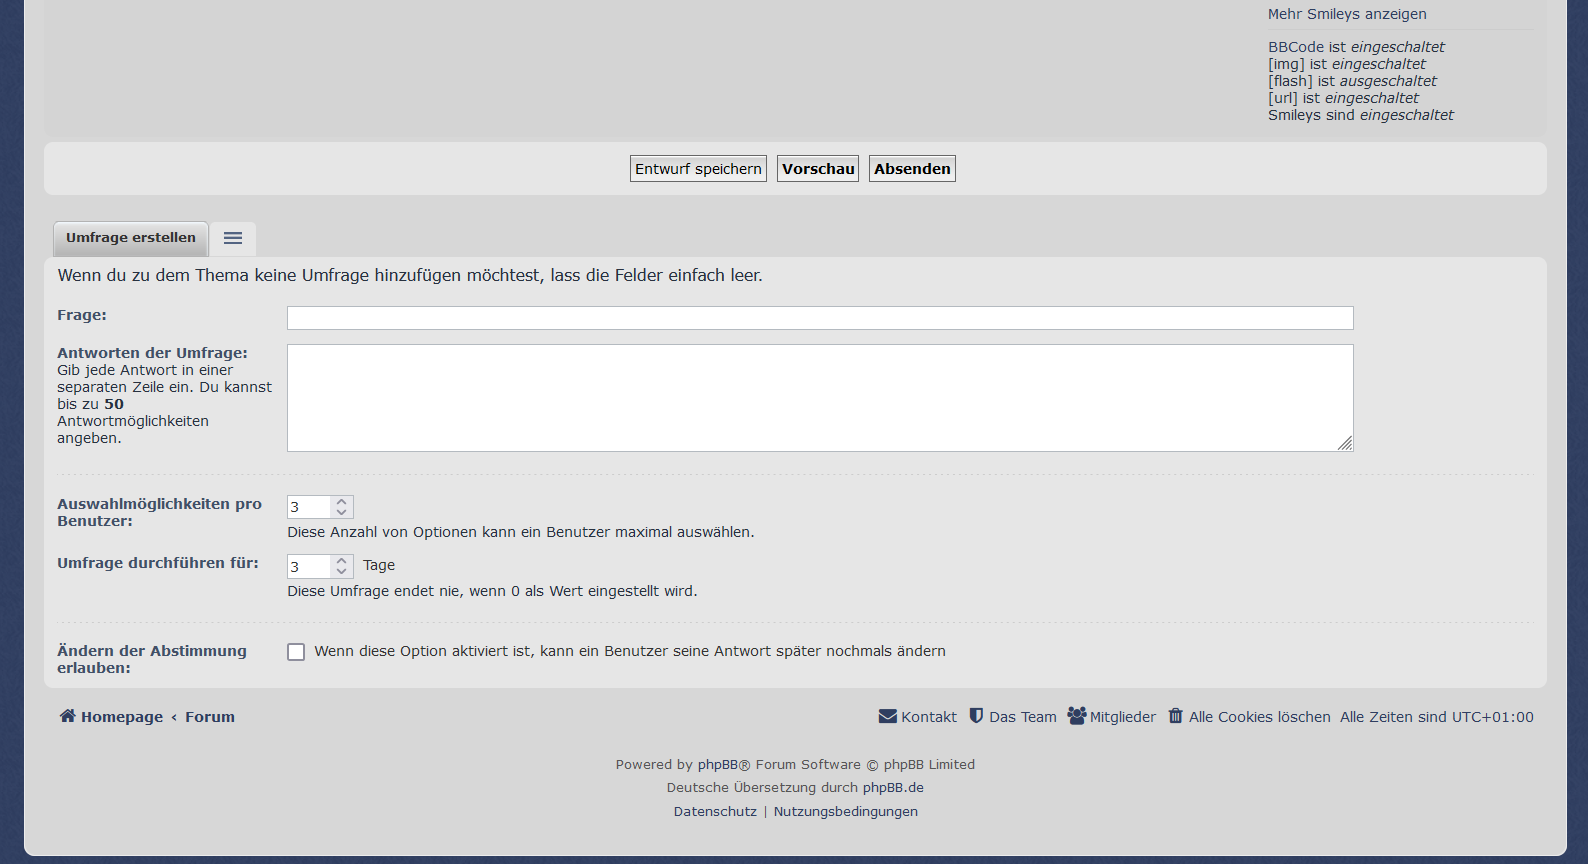Image resolution: width=1588 pixels, height=864 pixels.
Task: Focus the Antworten der Umfrage text area
Action: click(x=820, y=398)
